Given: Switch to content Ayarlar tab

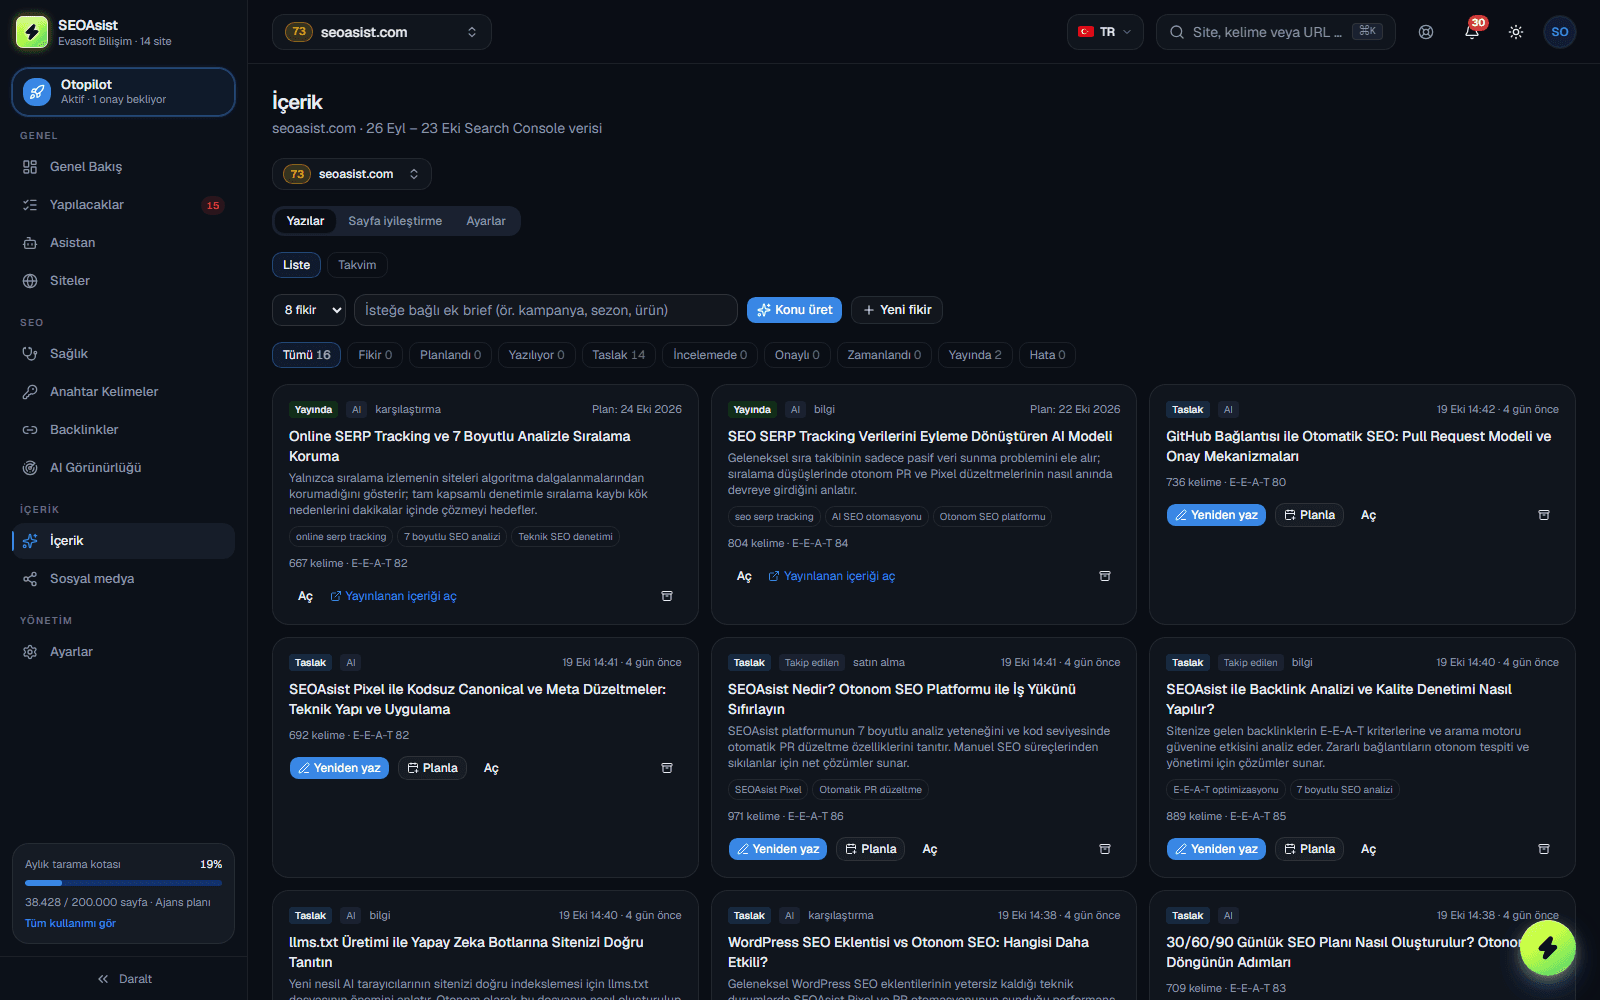Looking at the screenshot, I should click(486, 221).
